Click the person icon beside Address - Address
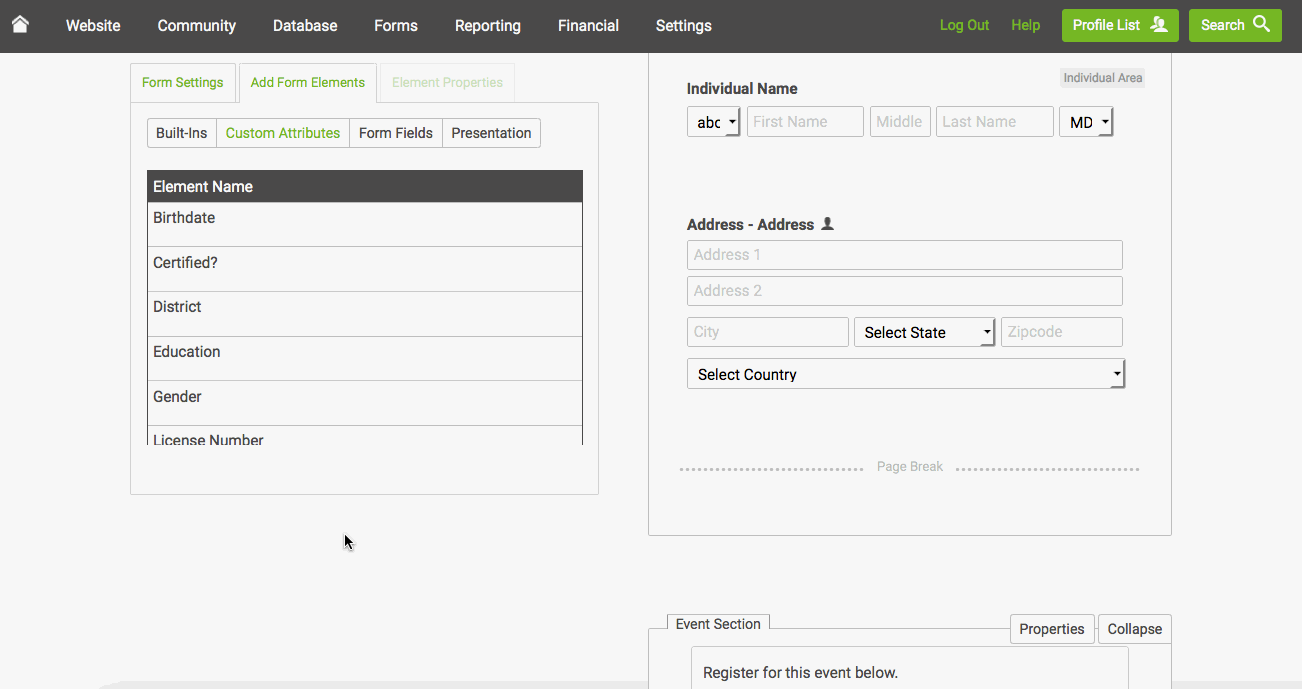 tap(827, 223)
